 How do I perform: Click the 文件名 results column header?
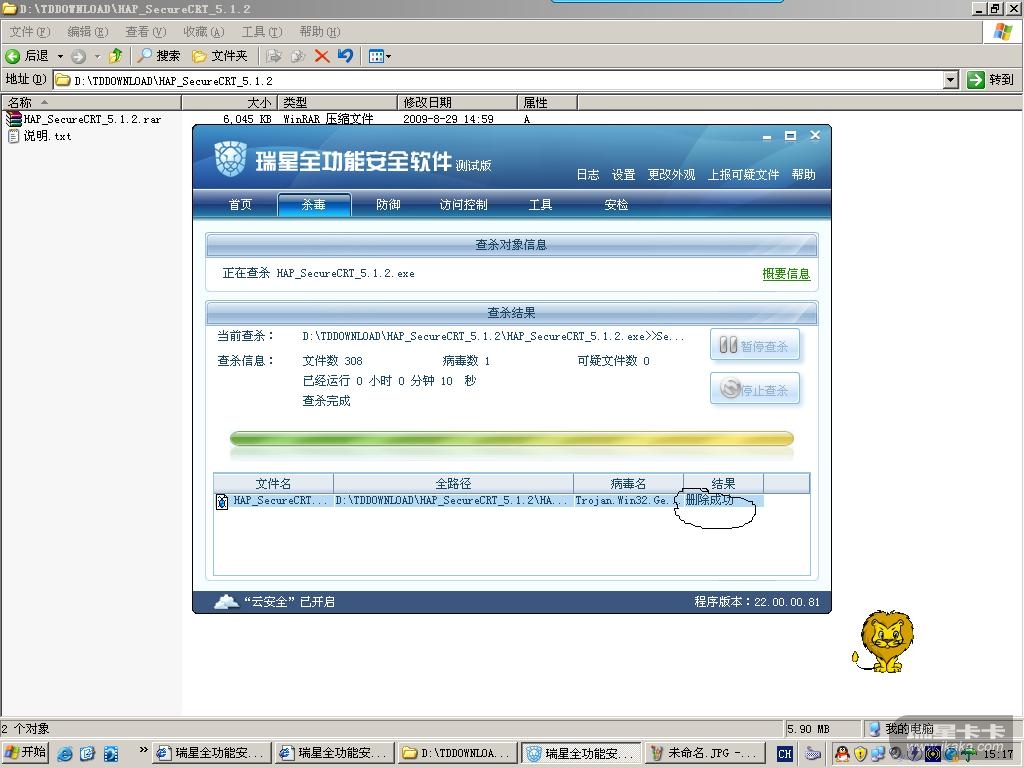(273, 483)
